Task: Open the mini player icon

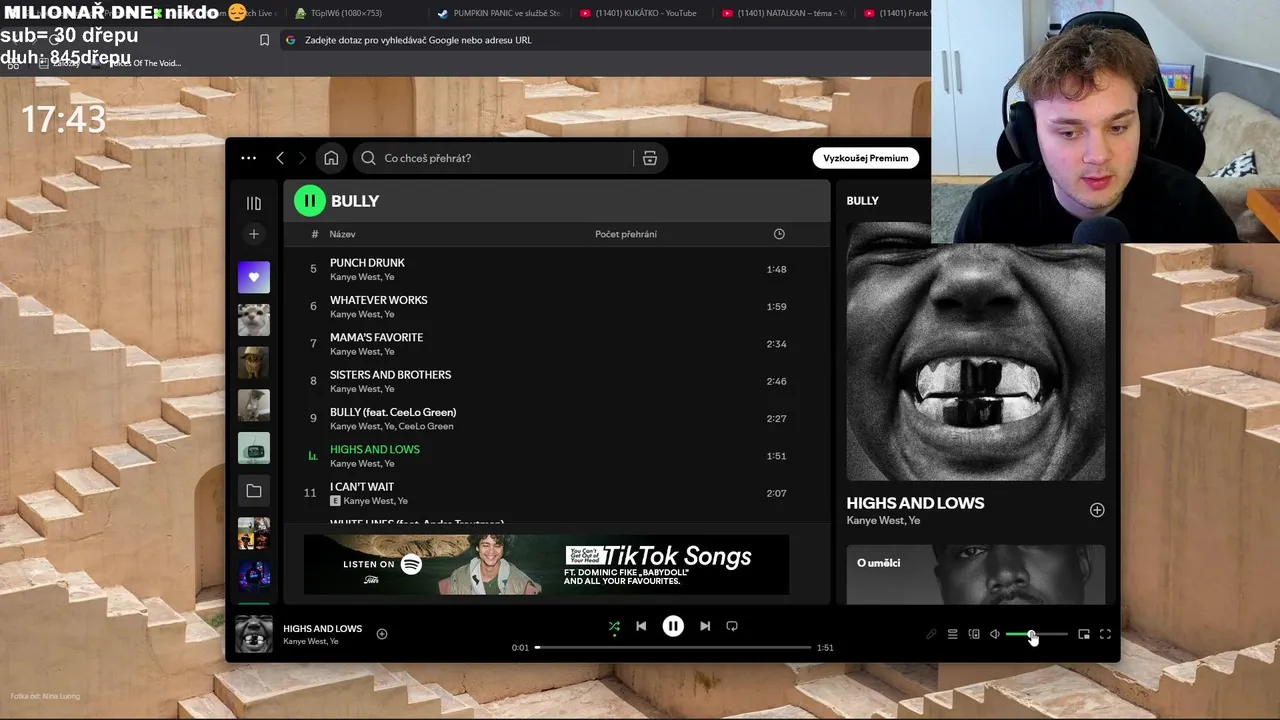Action: pos(1084,634)
